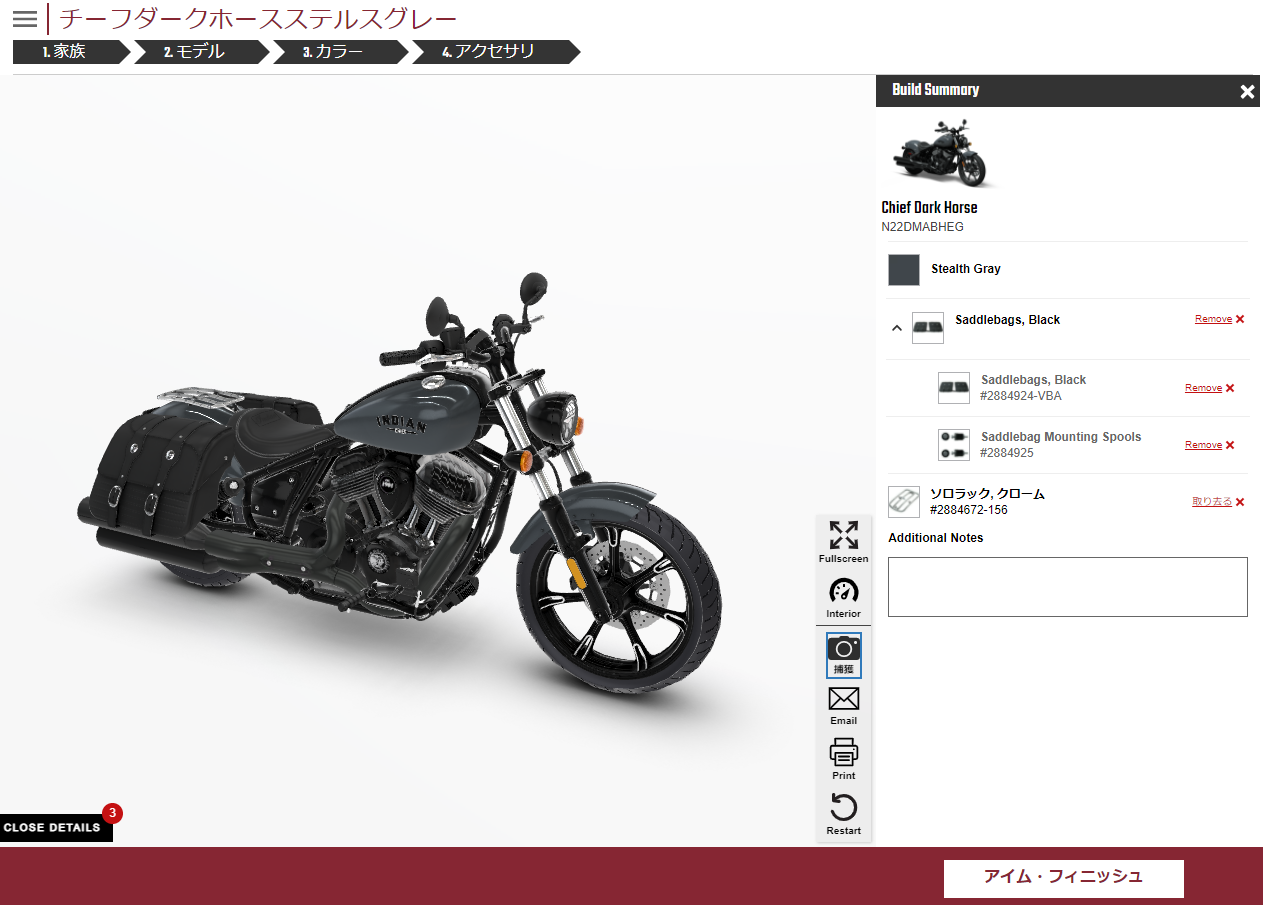Restart the configurator
This screenshot has width=1263, height=905.
point(844,815)
